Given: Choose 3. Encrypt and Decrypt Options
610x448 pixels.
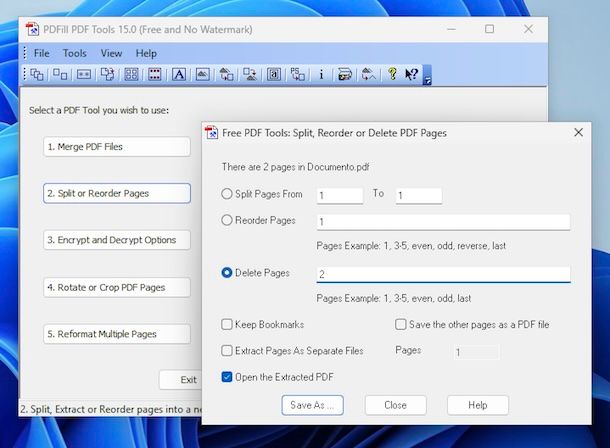Looking at the screenshot, I should (x=117, y=240).
